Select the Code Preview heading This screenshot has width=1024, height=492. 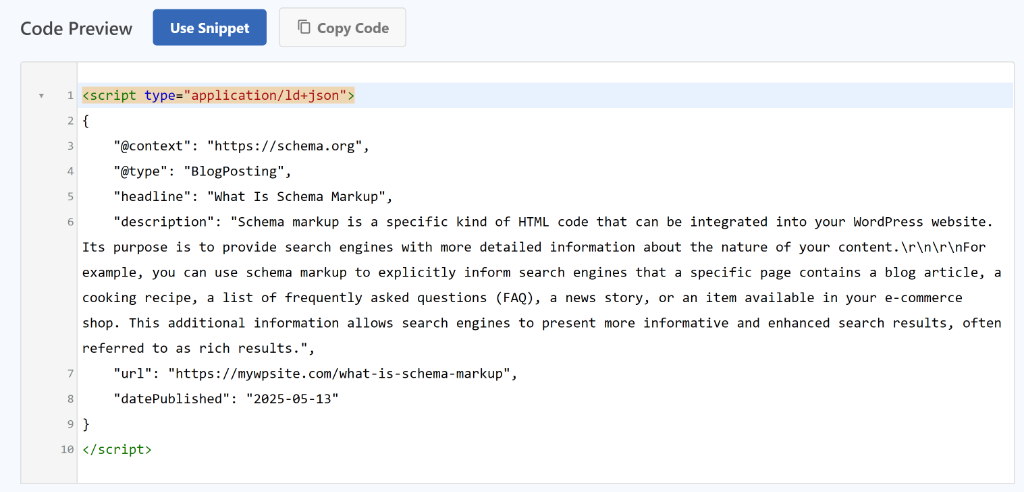[x=76, y=29]
